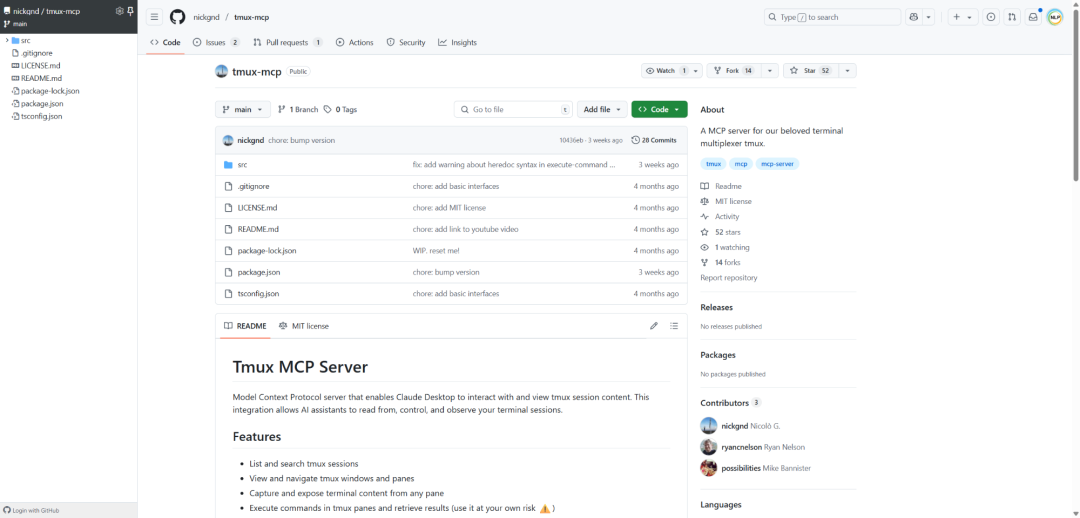
Task: Open the Add file dropdown
Action: coord(602,110)
